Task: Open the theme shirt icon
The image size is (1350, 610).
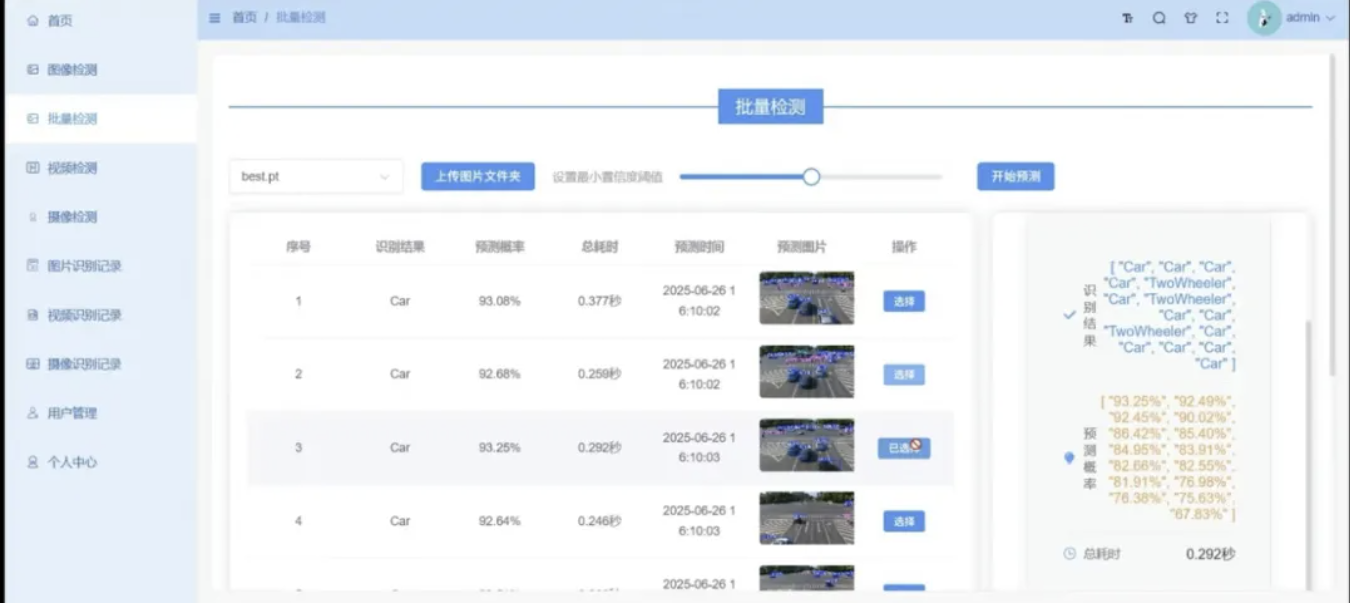Action: point(1190,18)
